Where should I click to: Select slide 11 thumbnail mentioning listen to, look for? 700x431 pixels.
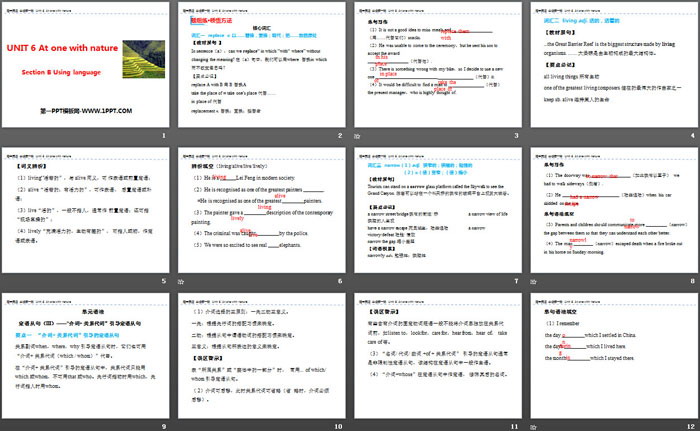coord(438,356)
